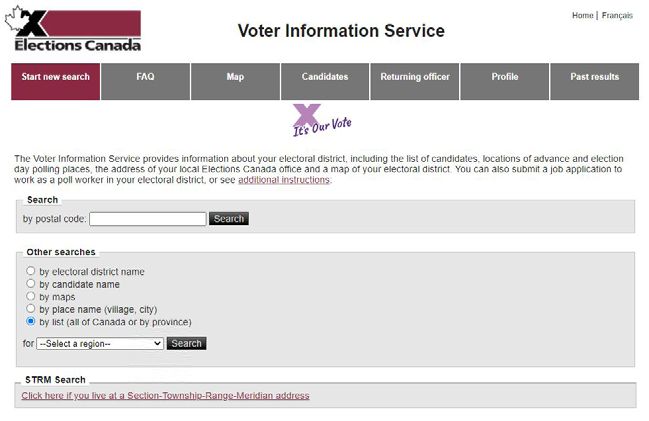Select the by maps search option

(31, 296)
